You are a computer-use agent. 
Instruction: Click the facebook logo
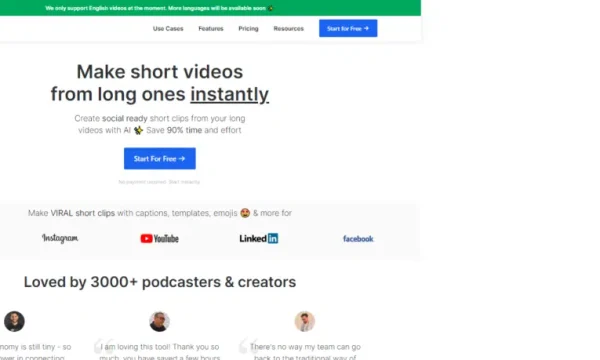point(358,239)
